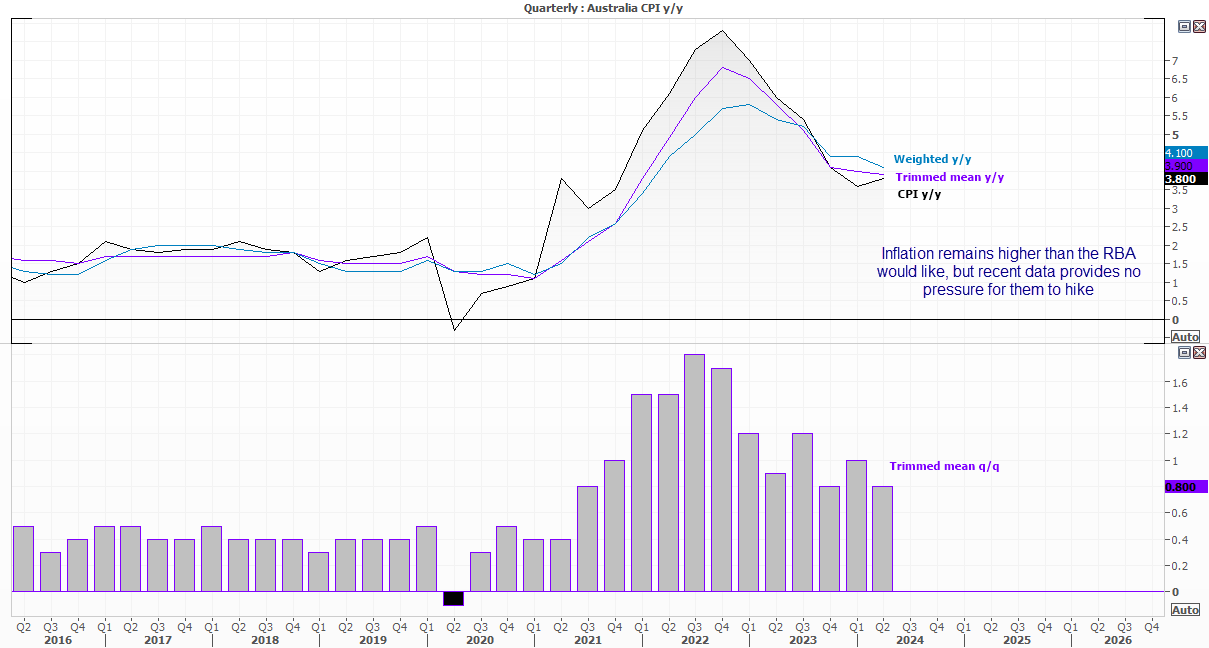1209x648 pixels.
Task: Click the black negative Q2 2020 bar
Action: point(453,598)
